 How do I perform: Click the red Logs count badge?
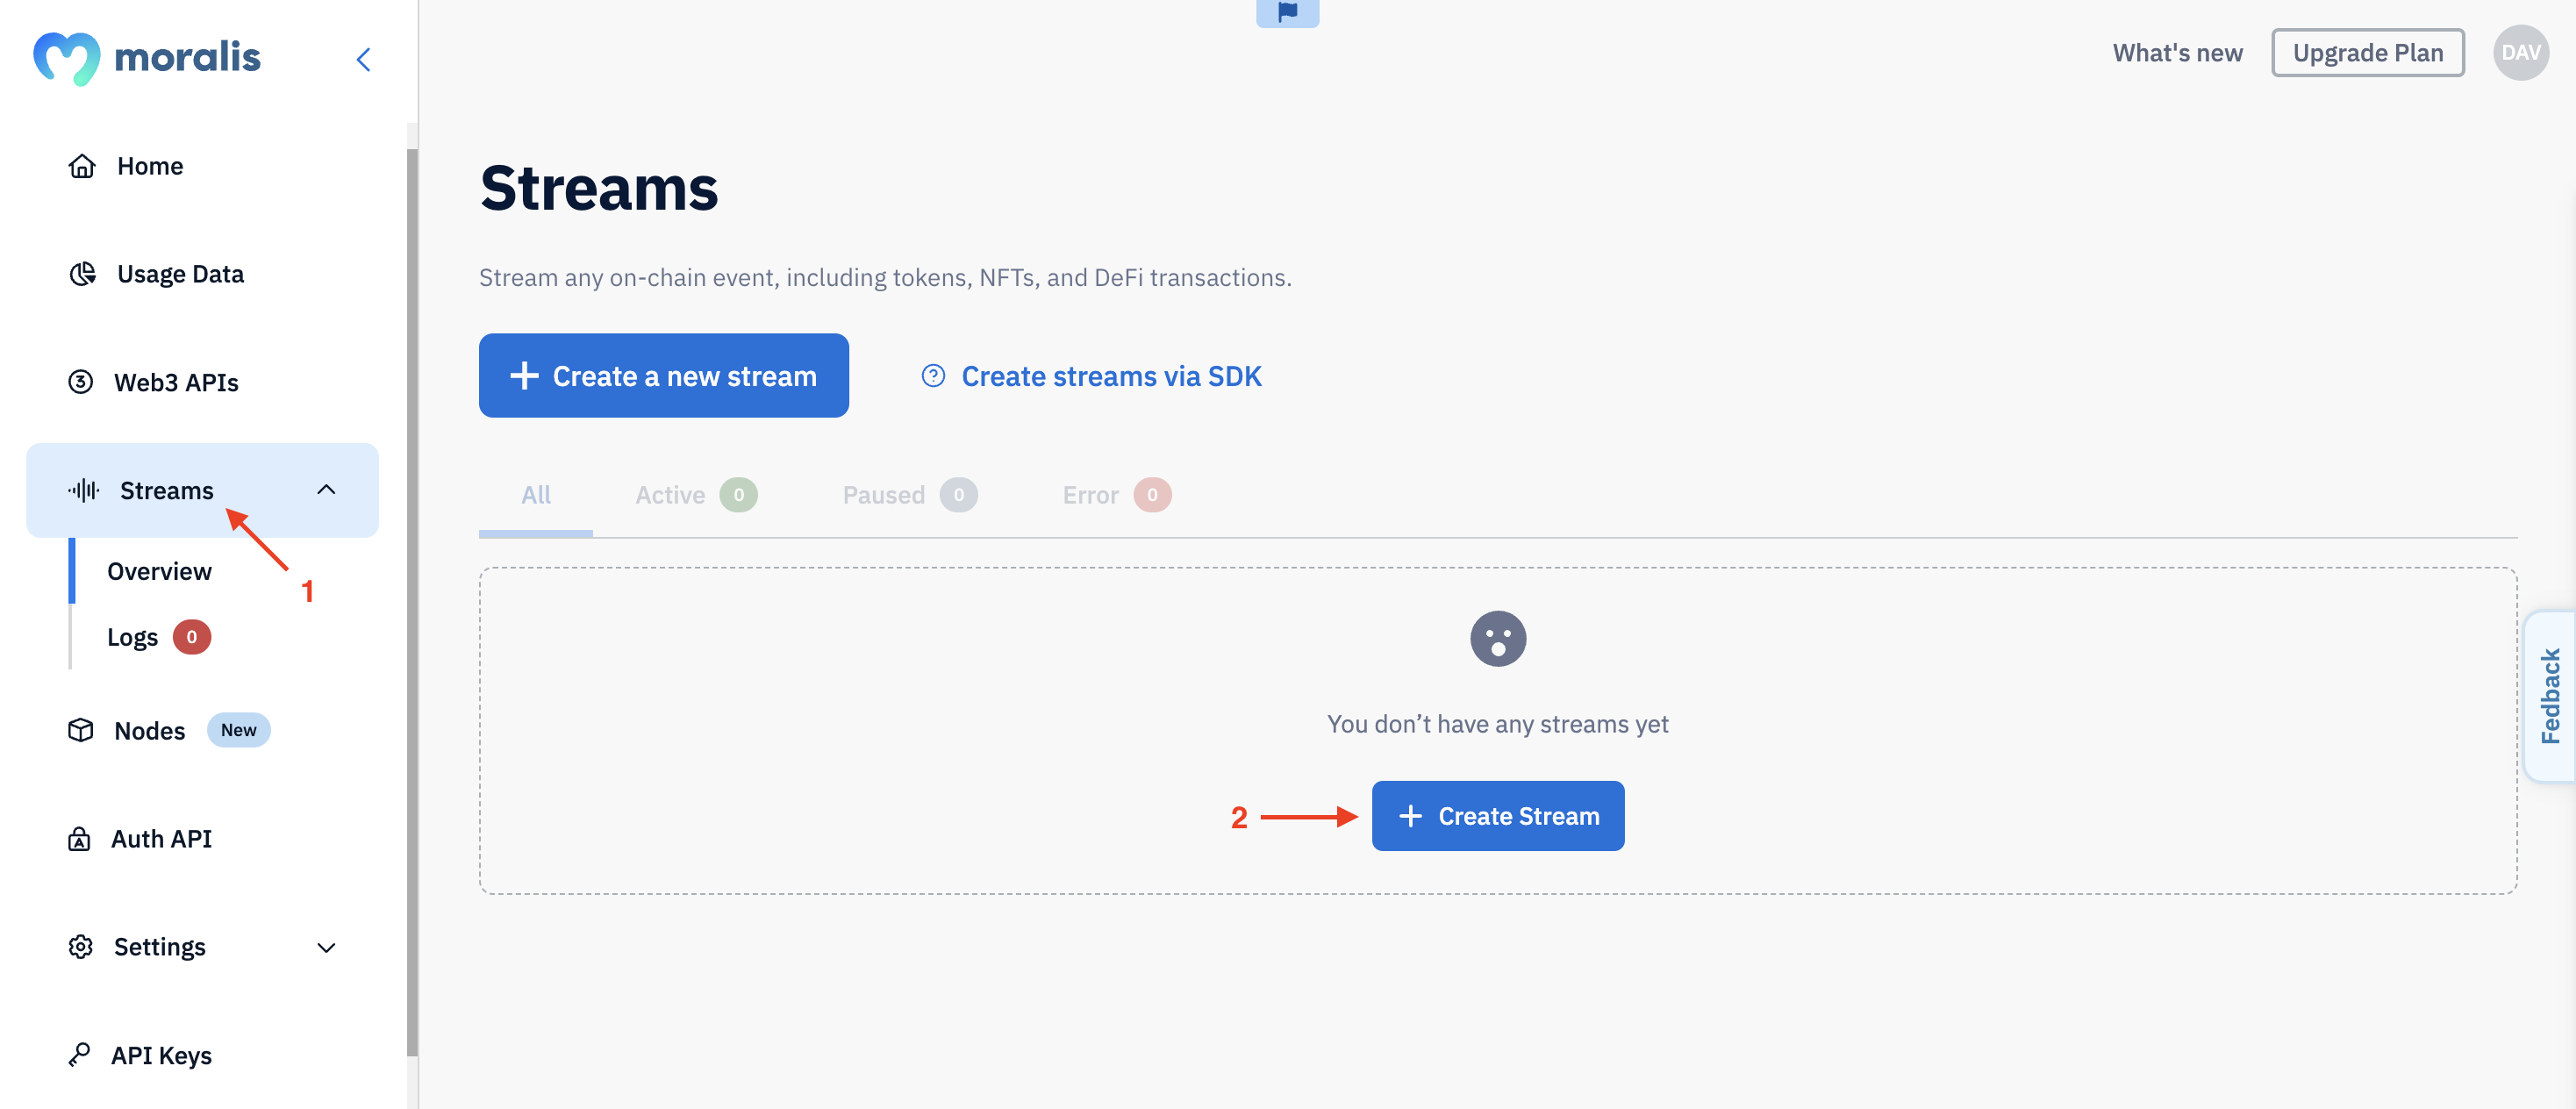click(192, 637)
